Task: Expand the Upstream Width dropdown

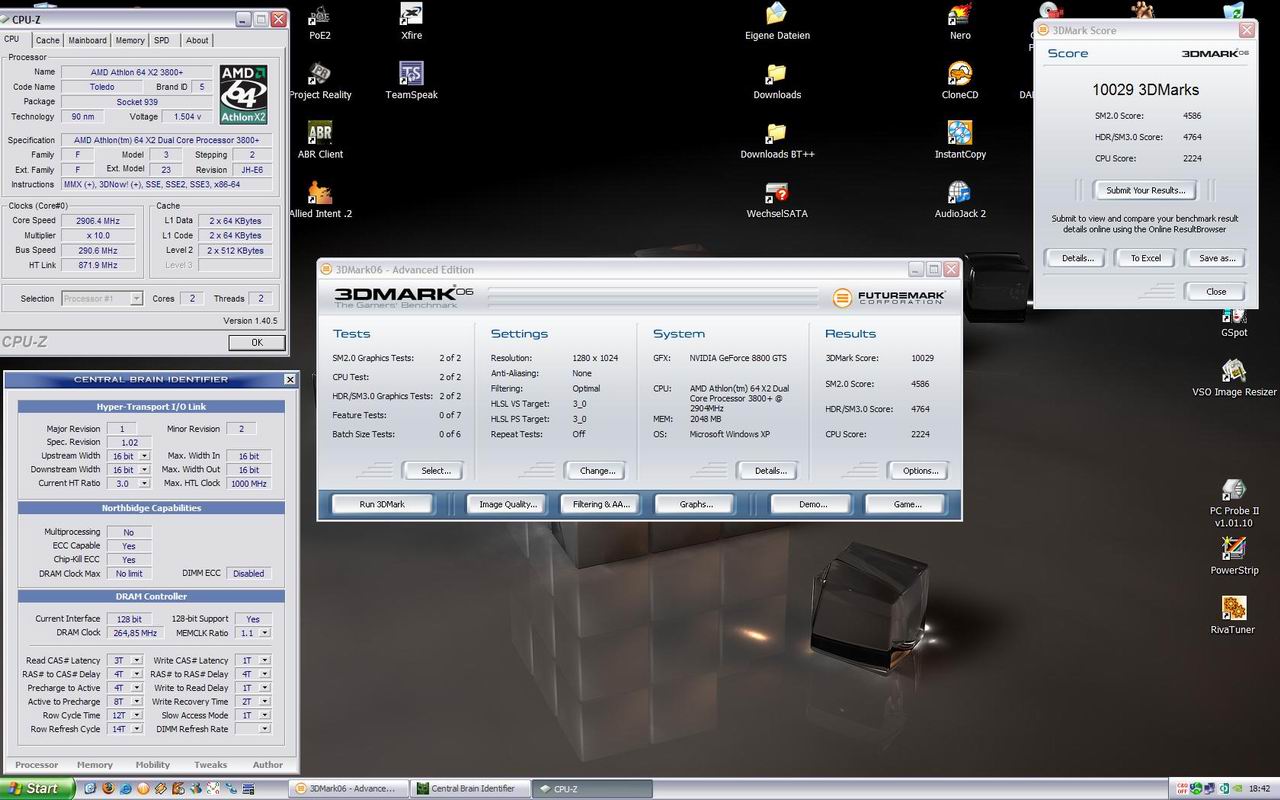Action: 144,456
